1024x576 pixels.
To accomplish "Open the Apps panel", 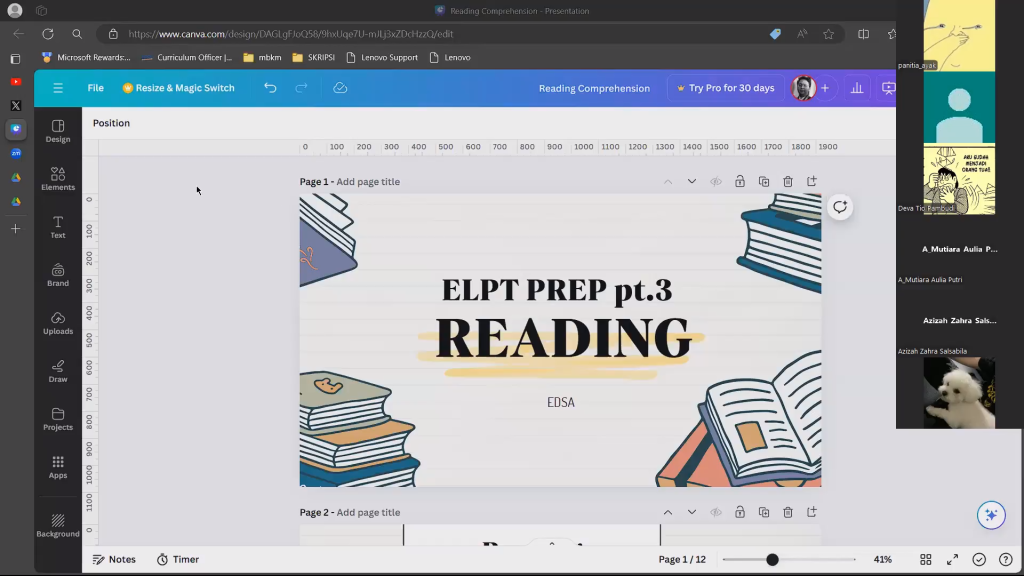I will tap(58, 467).
